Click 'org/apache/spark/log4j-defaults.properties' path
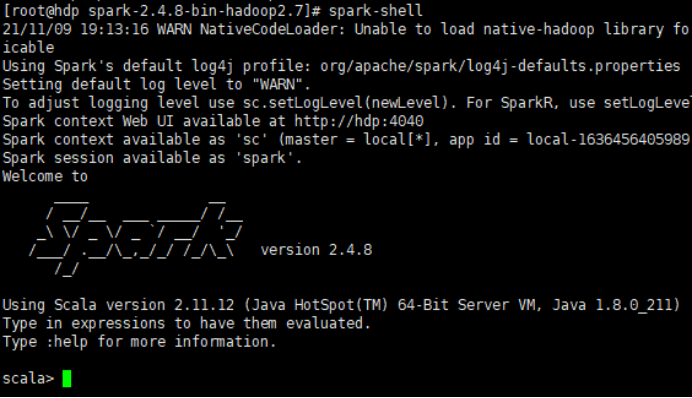 (x=500, y=66)
